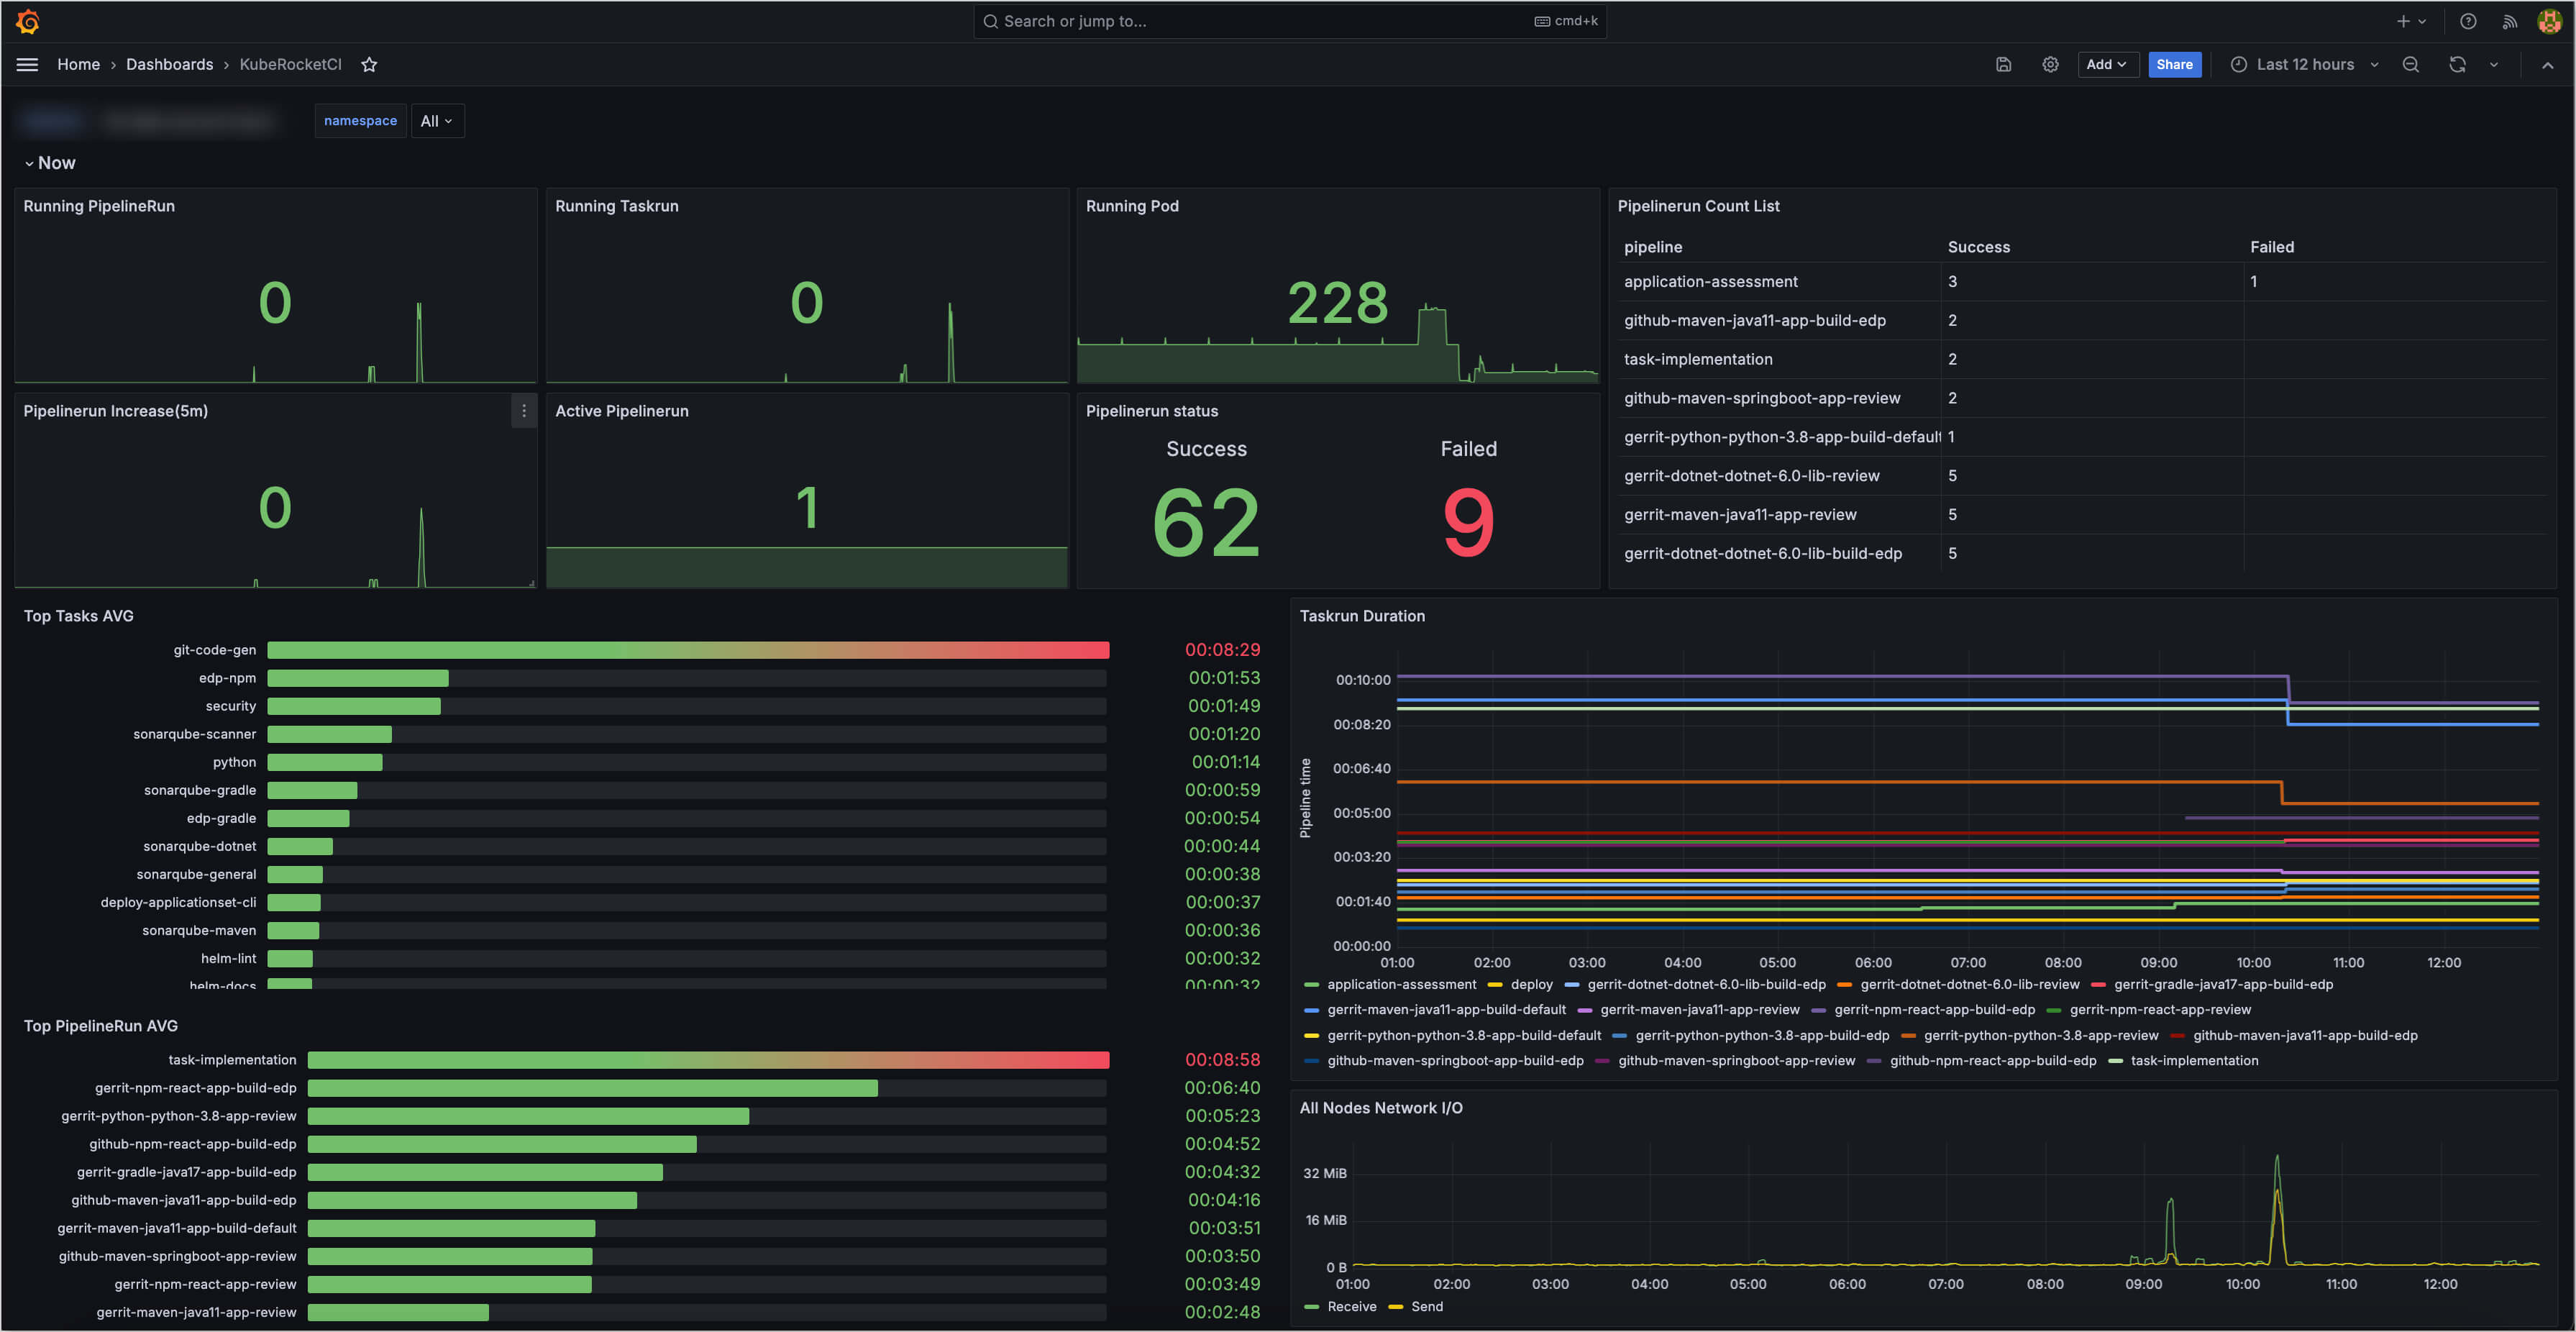
Task: Open the Grafana home logo
Action: [x=28, y=21]
